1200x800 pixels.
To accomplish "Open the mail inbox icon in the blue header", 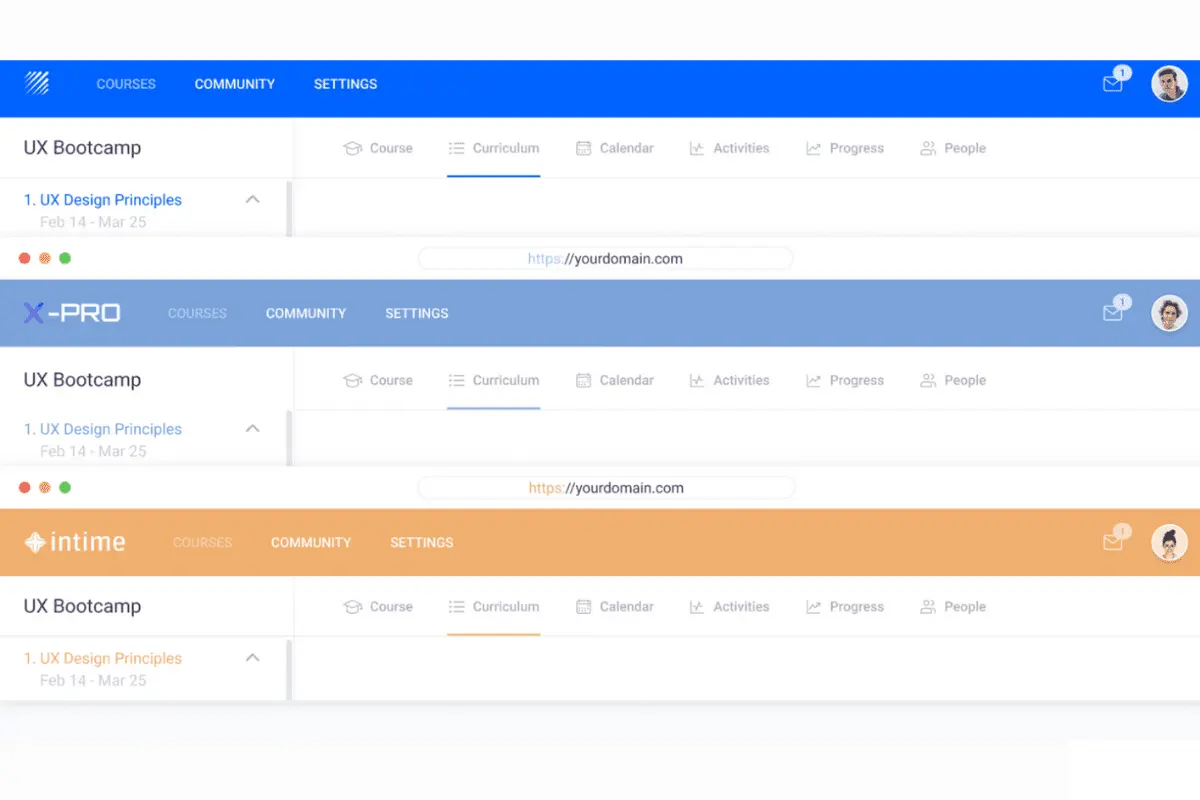I will click(1113, 84).
